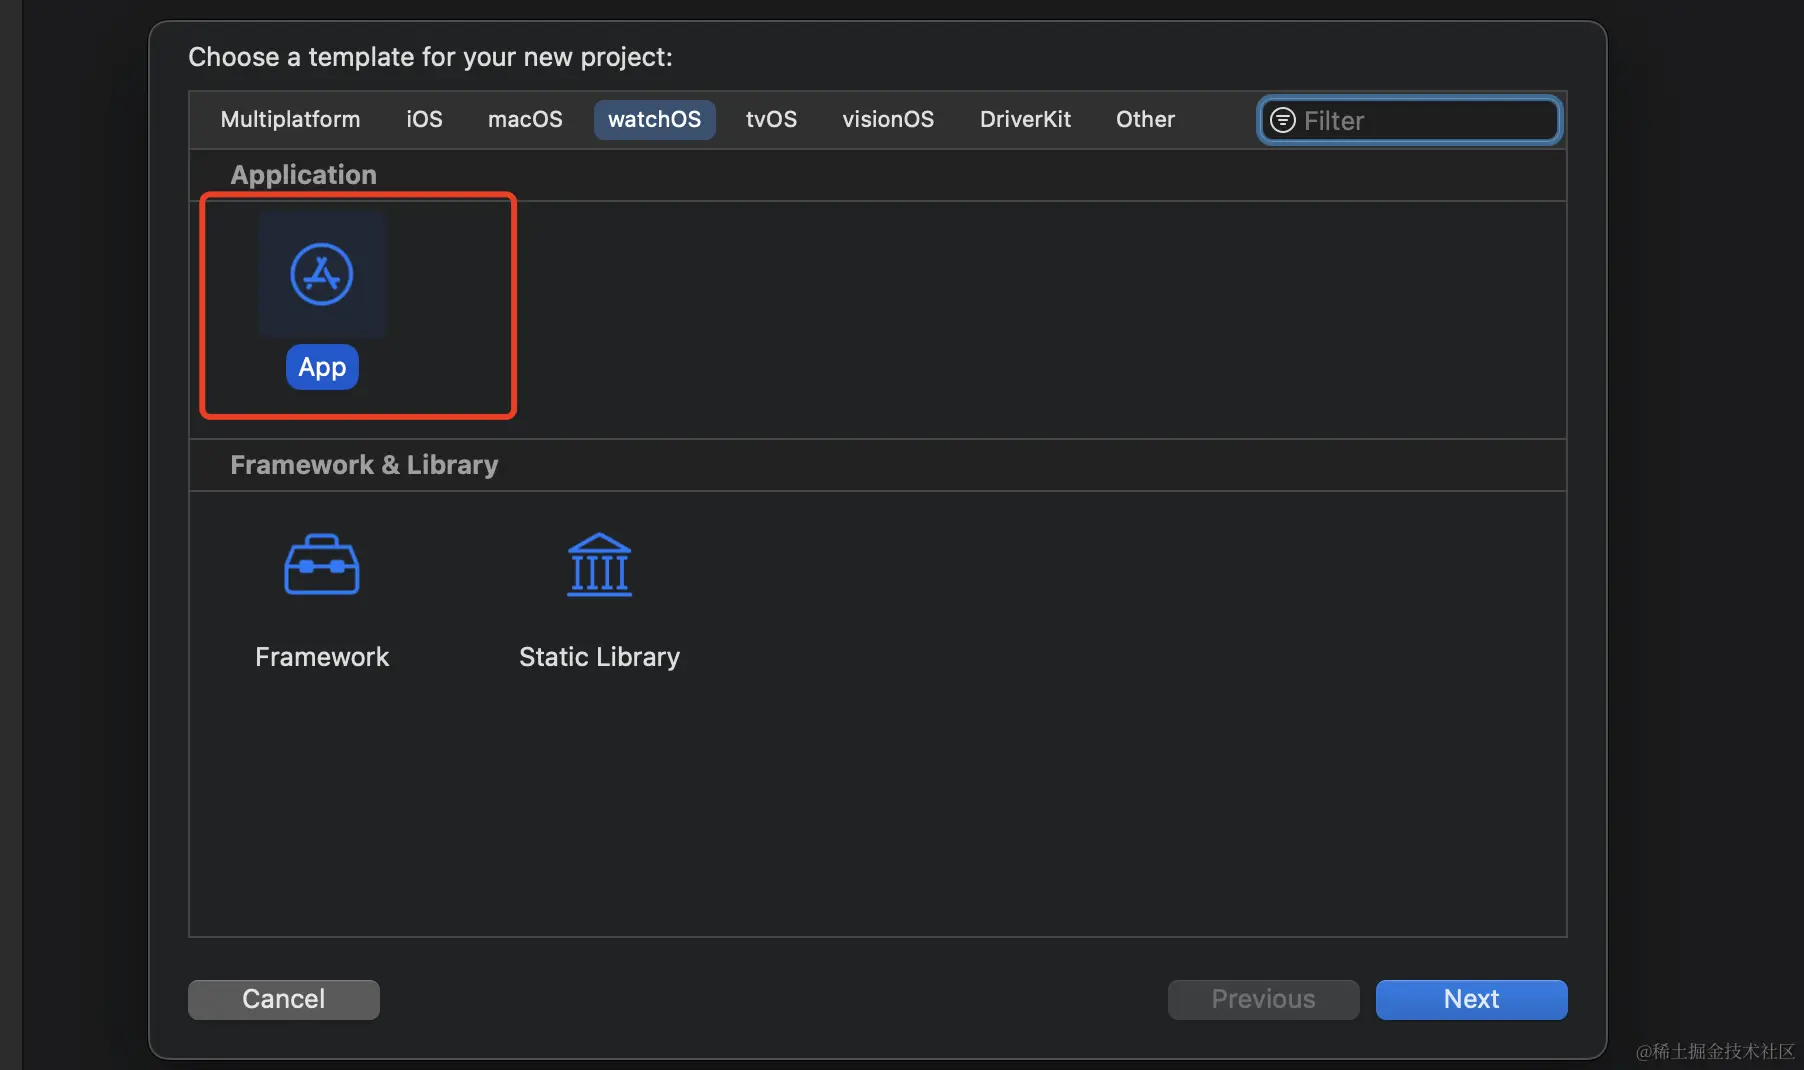The image size is (1804, 1070).
Task: Click the Next button
Action: [x=1472, y=1000]
